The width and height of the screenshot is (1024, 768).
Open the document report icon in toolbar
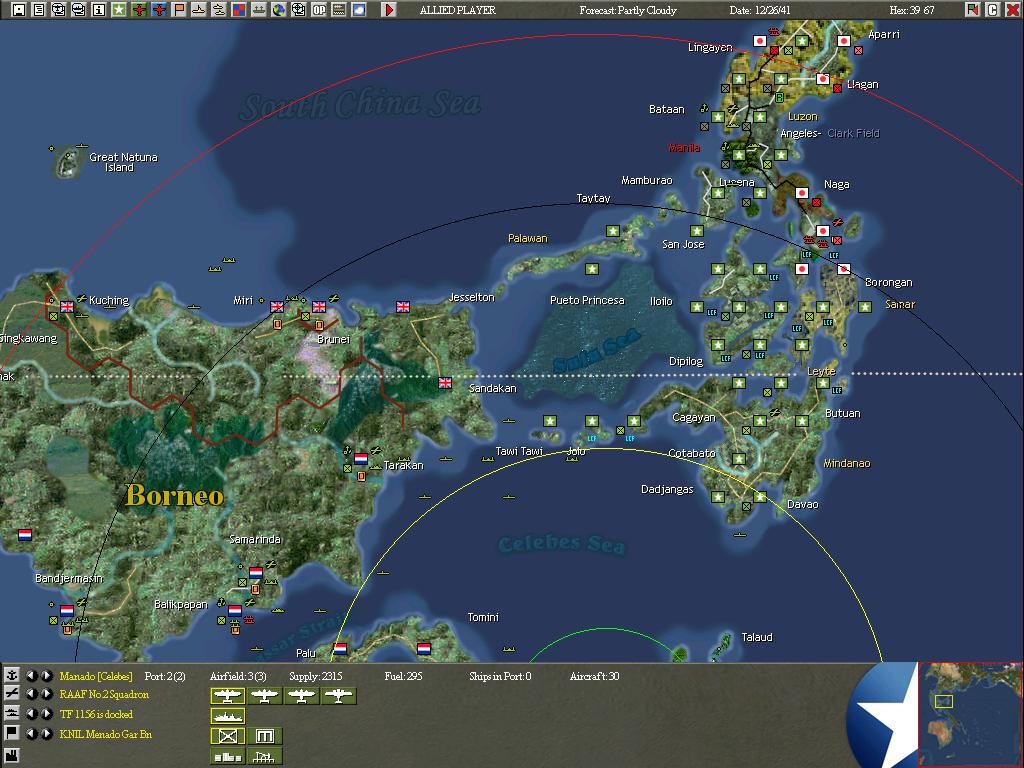pyautogui.click(x=39, y=10)
